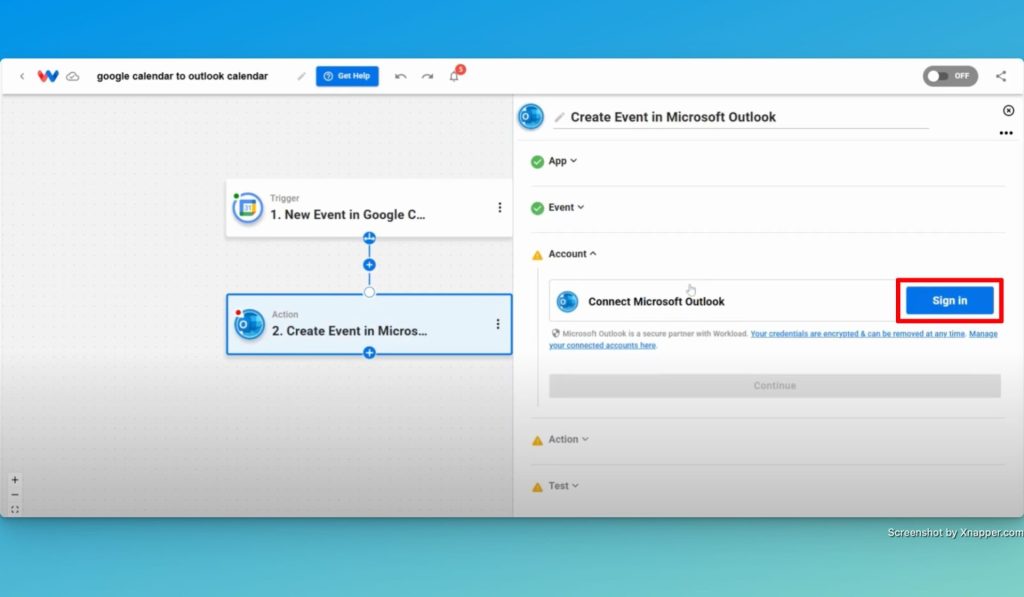The height and width of the screenshot is (597, 1024).
Task: Click the Google Calendar app icon
Action: coord(248,208)
